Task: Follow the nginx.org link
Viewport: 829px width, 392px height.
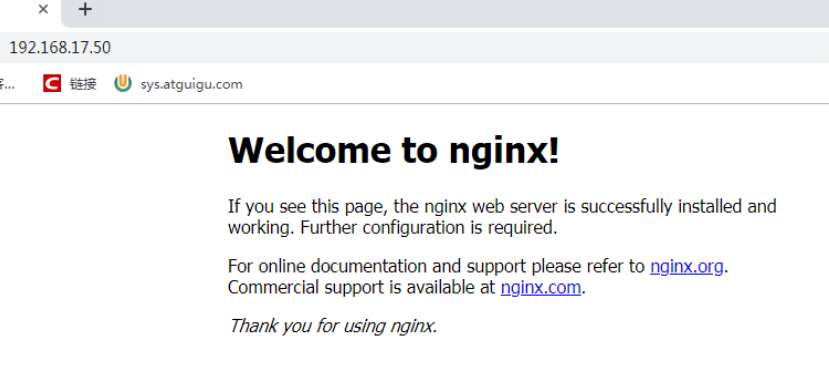Action: tap(686, 266)
